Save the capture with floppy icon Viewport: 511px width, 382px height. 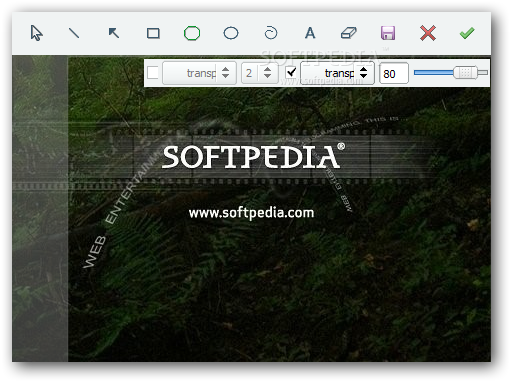point(388,33)
